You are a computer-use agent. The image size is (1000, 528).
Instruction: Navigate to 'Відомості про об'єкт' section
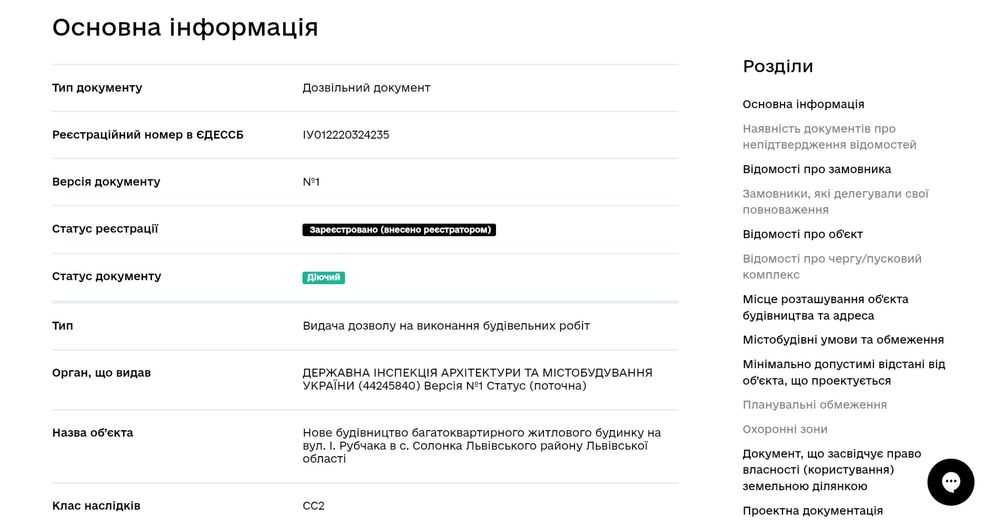pyautogui.click(x=802, y=234)
